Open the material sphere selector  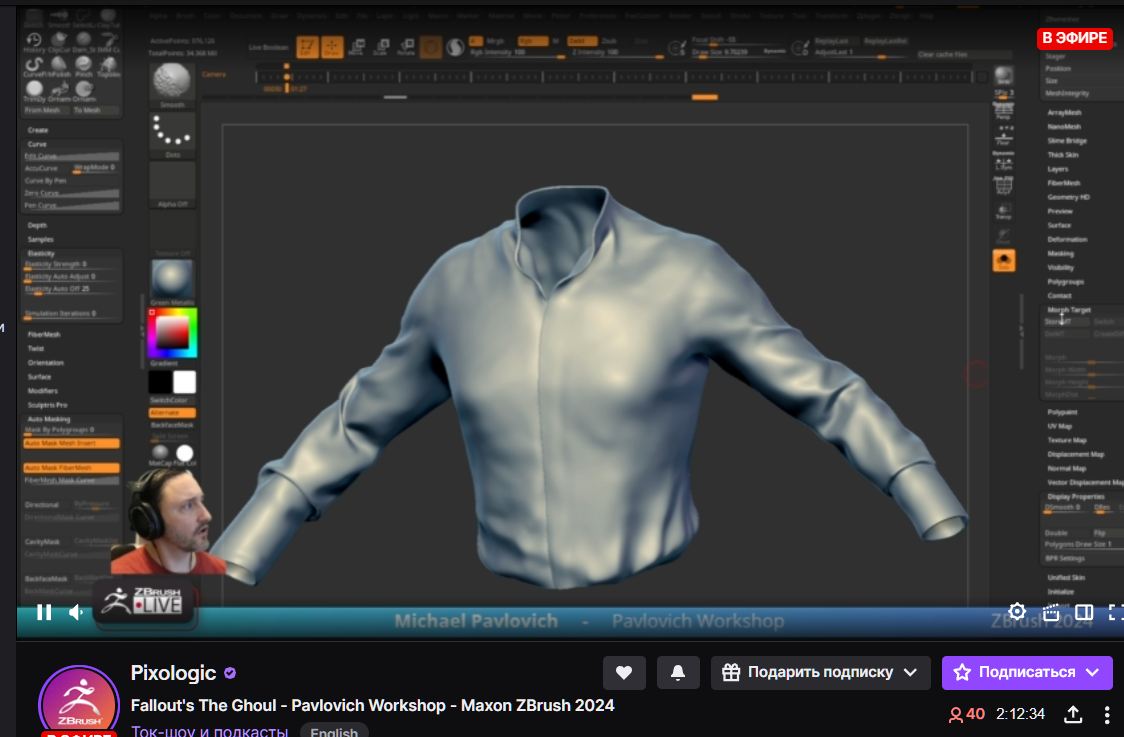pyautogui.click(x=172, y=280)
